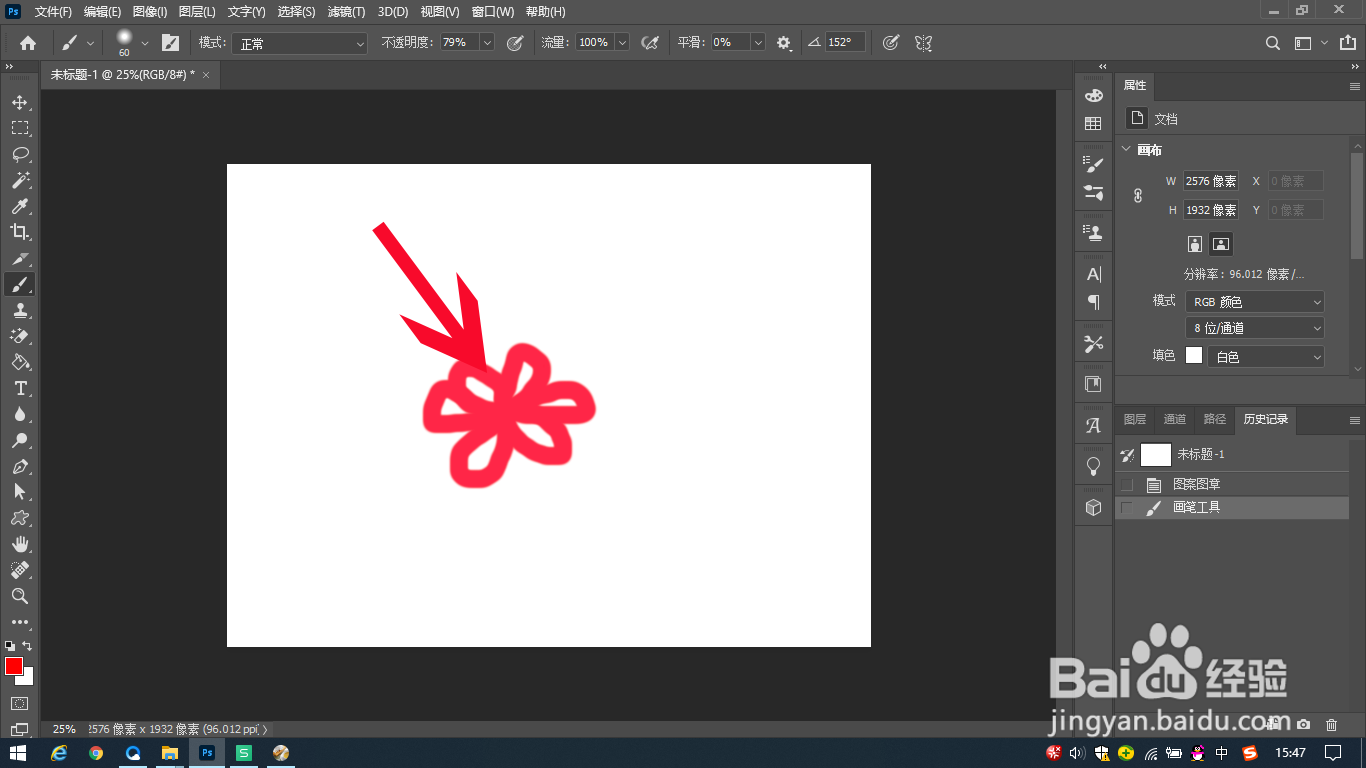Screen dimensions: 1366x768
Task: Open the opacity 79% dropdown arrow
Action: tap(487, 43)
